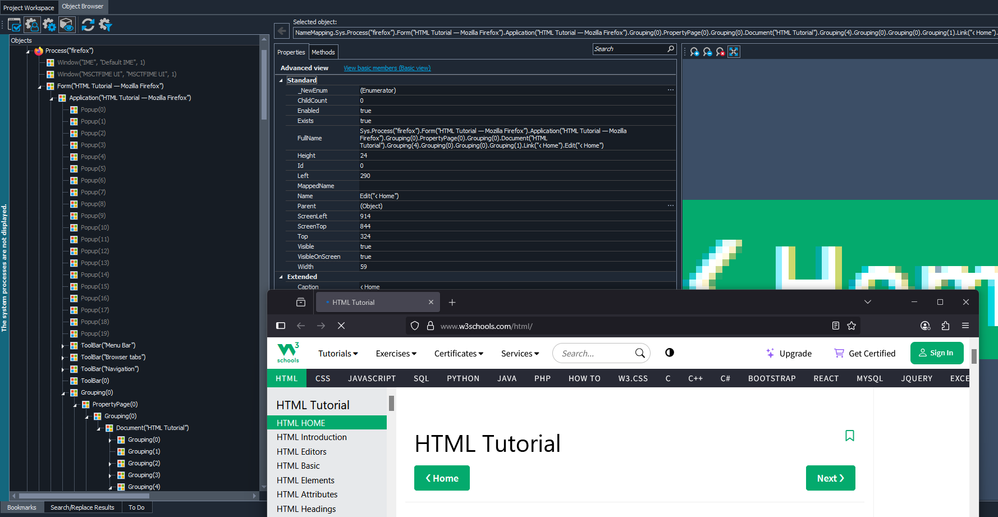This screenshot has width=998, height=517.
Task: Expand the ToolBar("Menu Bar") tree node
Action: click(63, 345)
